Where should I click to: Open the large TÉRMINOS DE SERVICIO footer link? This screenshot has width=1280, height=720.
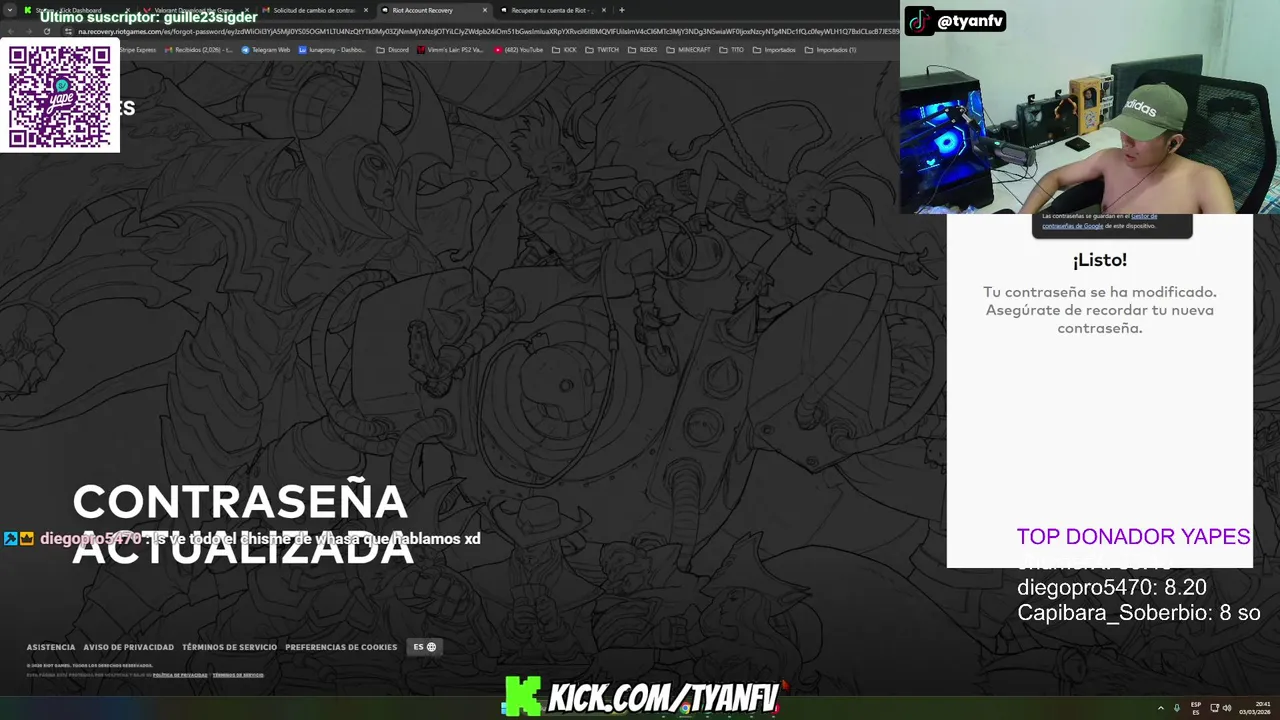pos(229,647)
